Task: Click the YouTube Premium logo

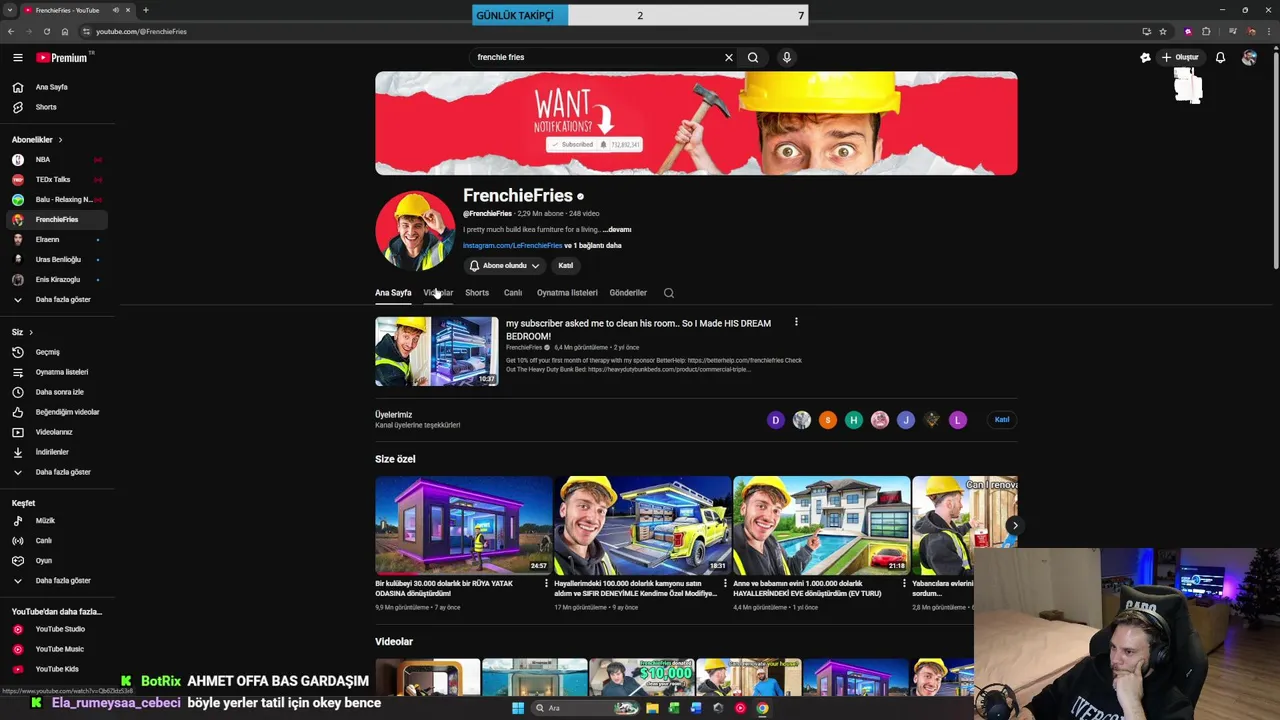Action: click(x=64, y=57)
